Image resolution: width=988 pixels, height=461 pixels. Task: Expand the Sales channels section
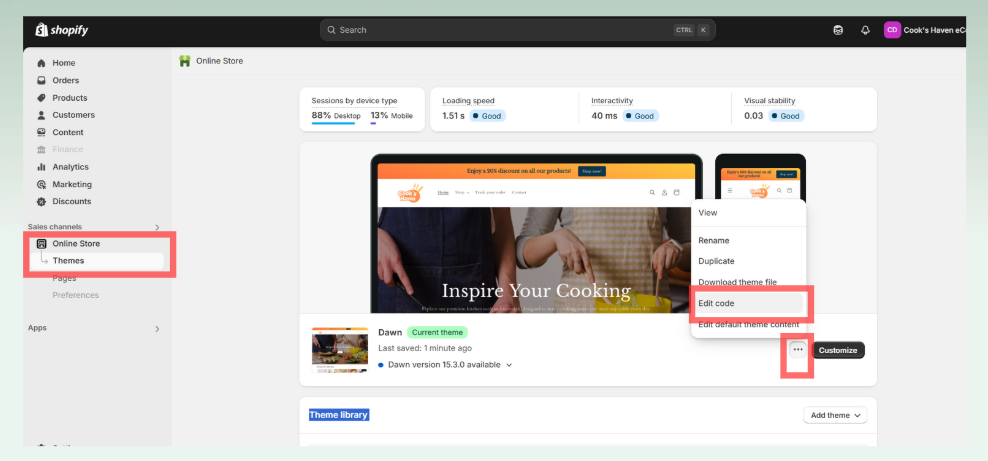pyautogui.click(x=157, y=227)
